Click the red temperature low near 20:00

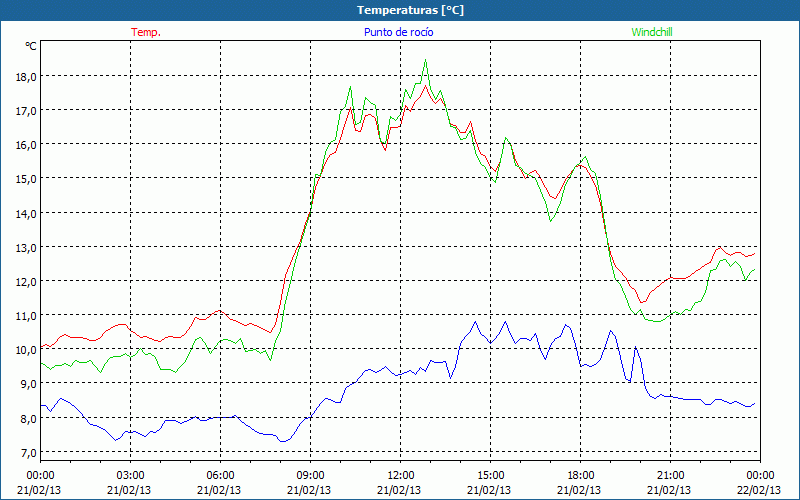pyautogui.click(x=642, y=302)
